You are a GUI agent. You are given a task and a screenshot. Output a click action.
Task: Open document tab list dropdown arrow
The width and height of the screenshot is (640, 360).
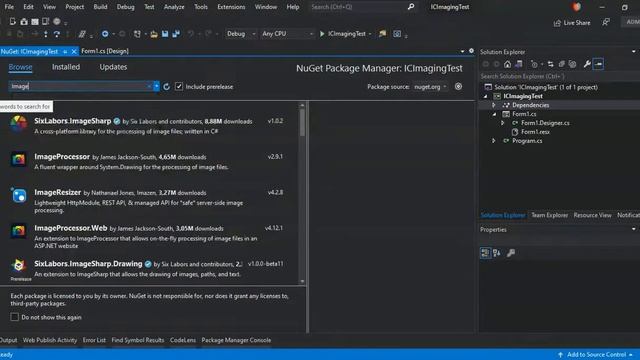pos(462,51)
